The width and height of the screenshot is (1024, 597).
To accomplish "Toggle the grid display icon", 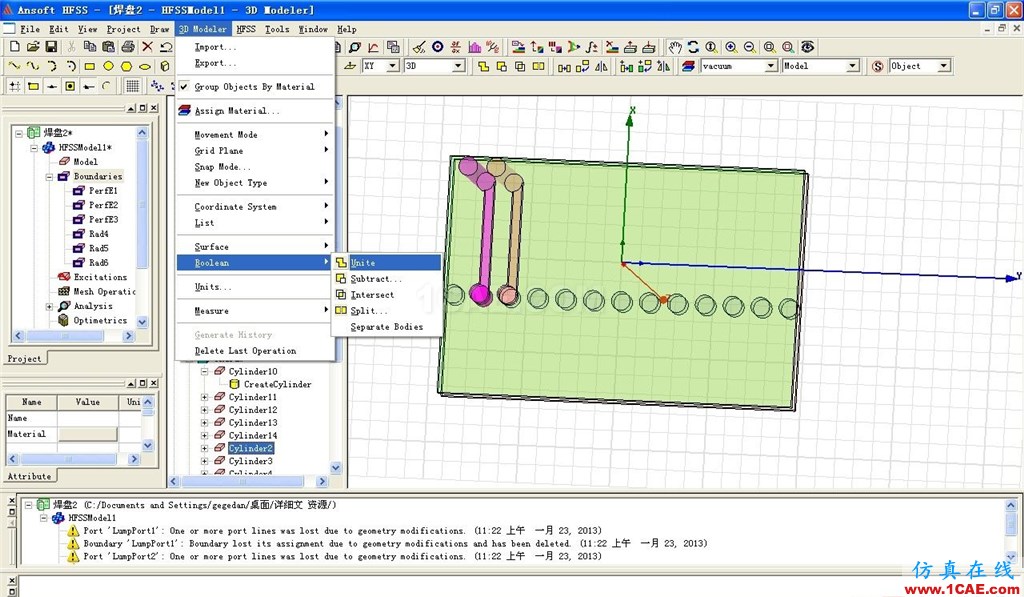I will click(x=133, y=86).
